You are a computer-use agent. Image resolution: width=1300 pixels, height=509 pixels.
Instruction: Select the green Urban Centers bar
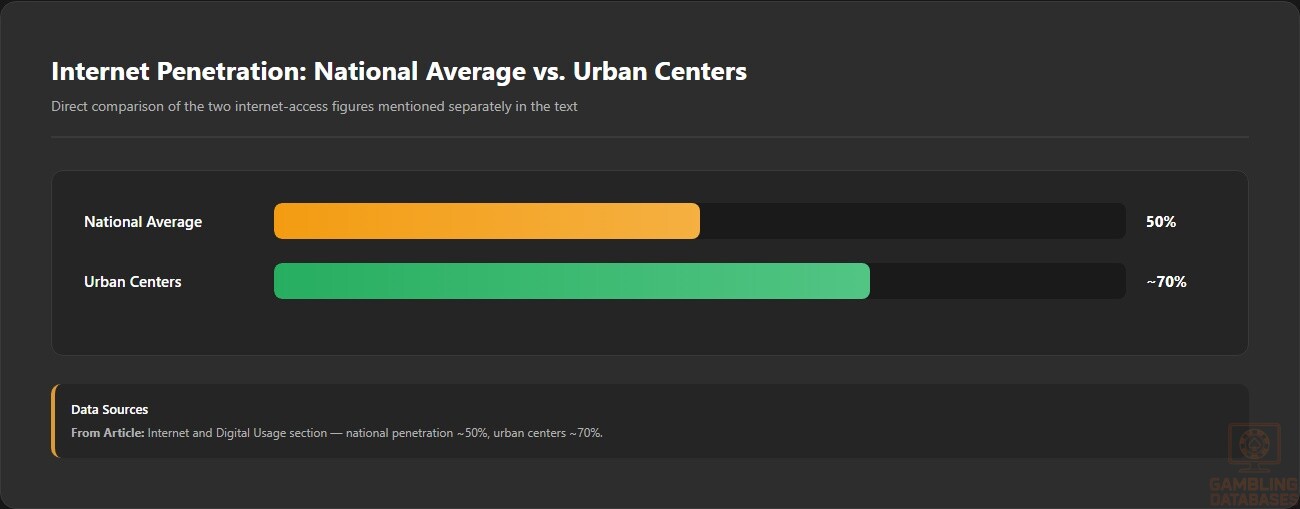click(x=572, y=281)
